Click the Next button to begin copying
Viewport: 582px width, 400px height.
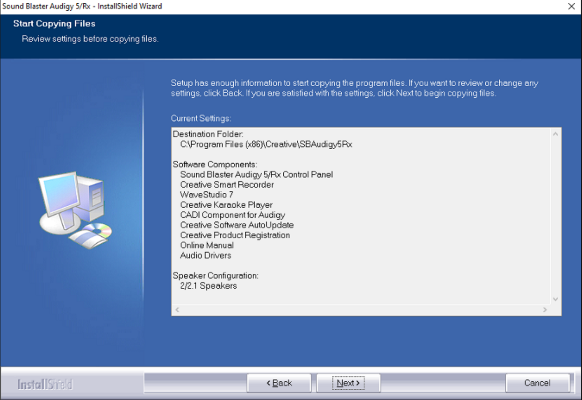pos(348,383)
